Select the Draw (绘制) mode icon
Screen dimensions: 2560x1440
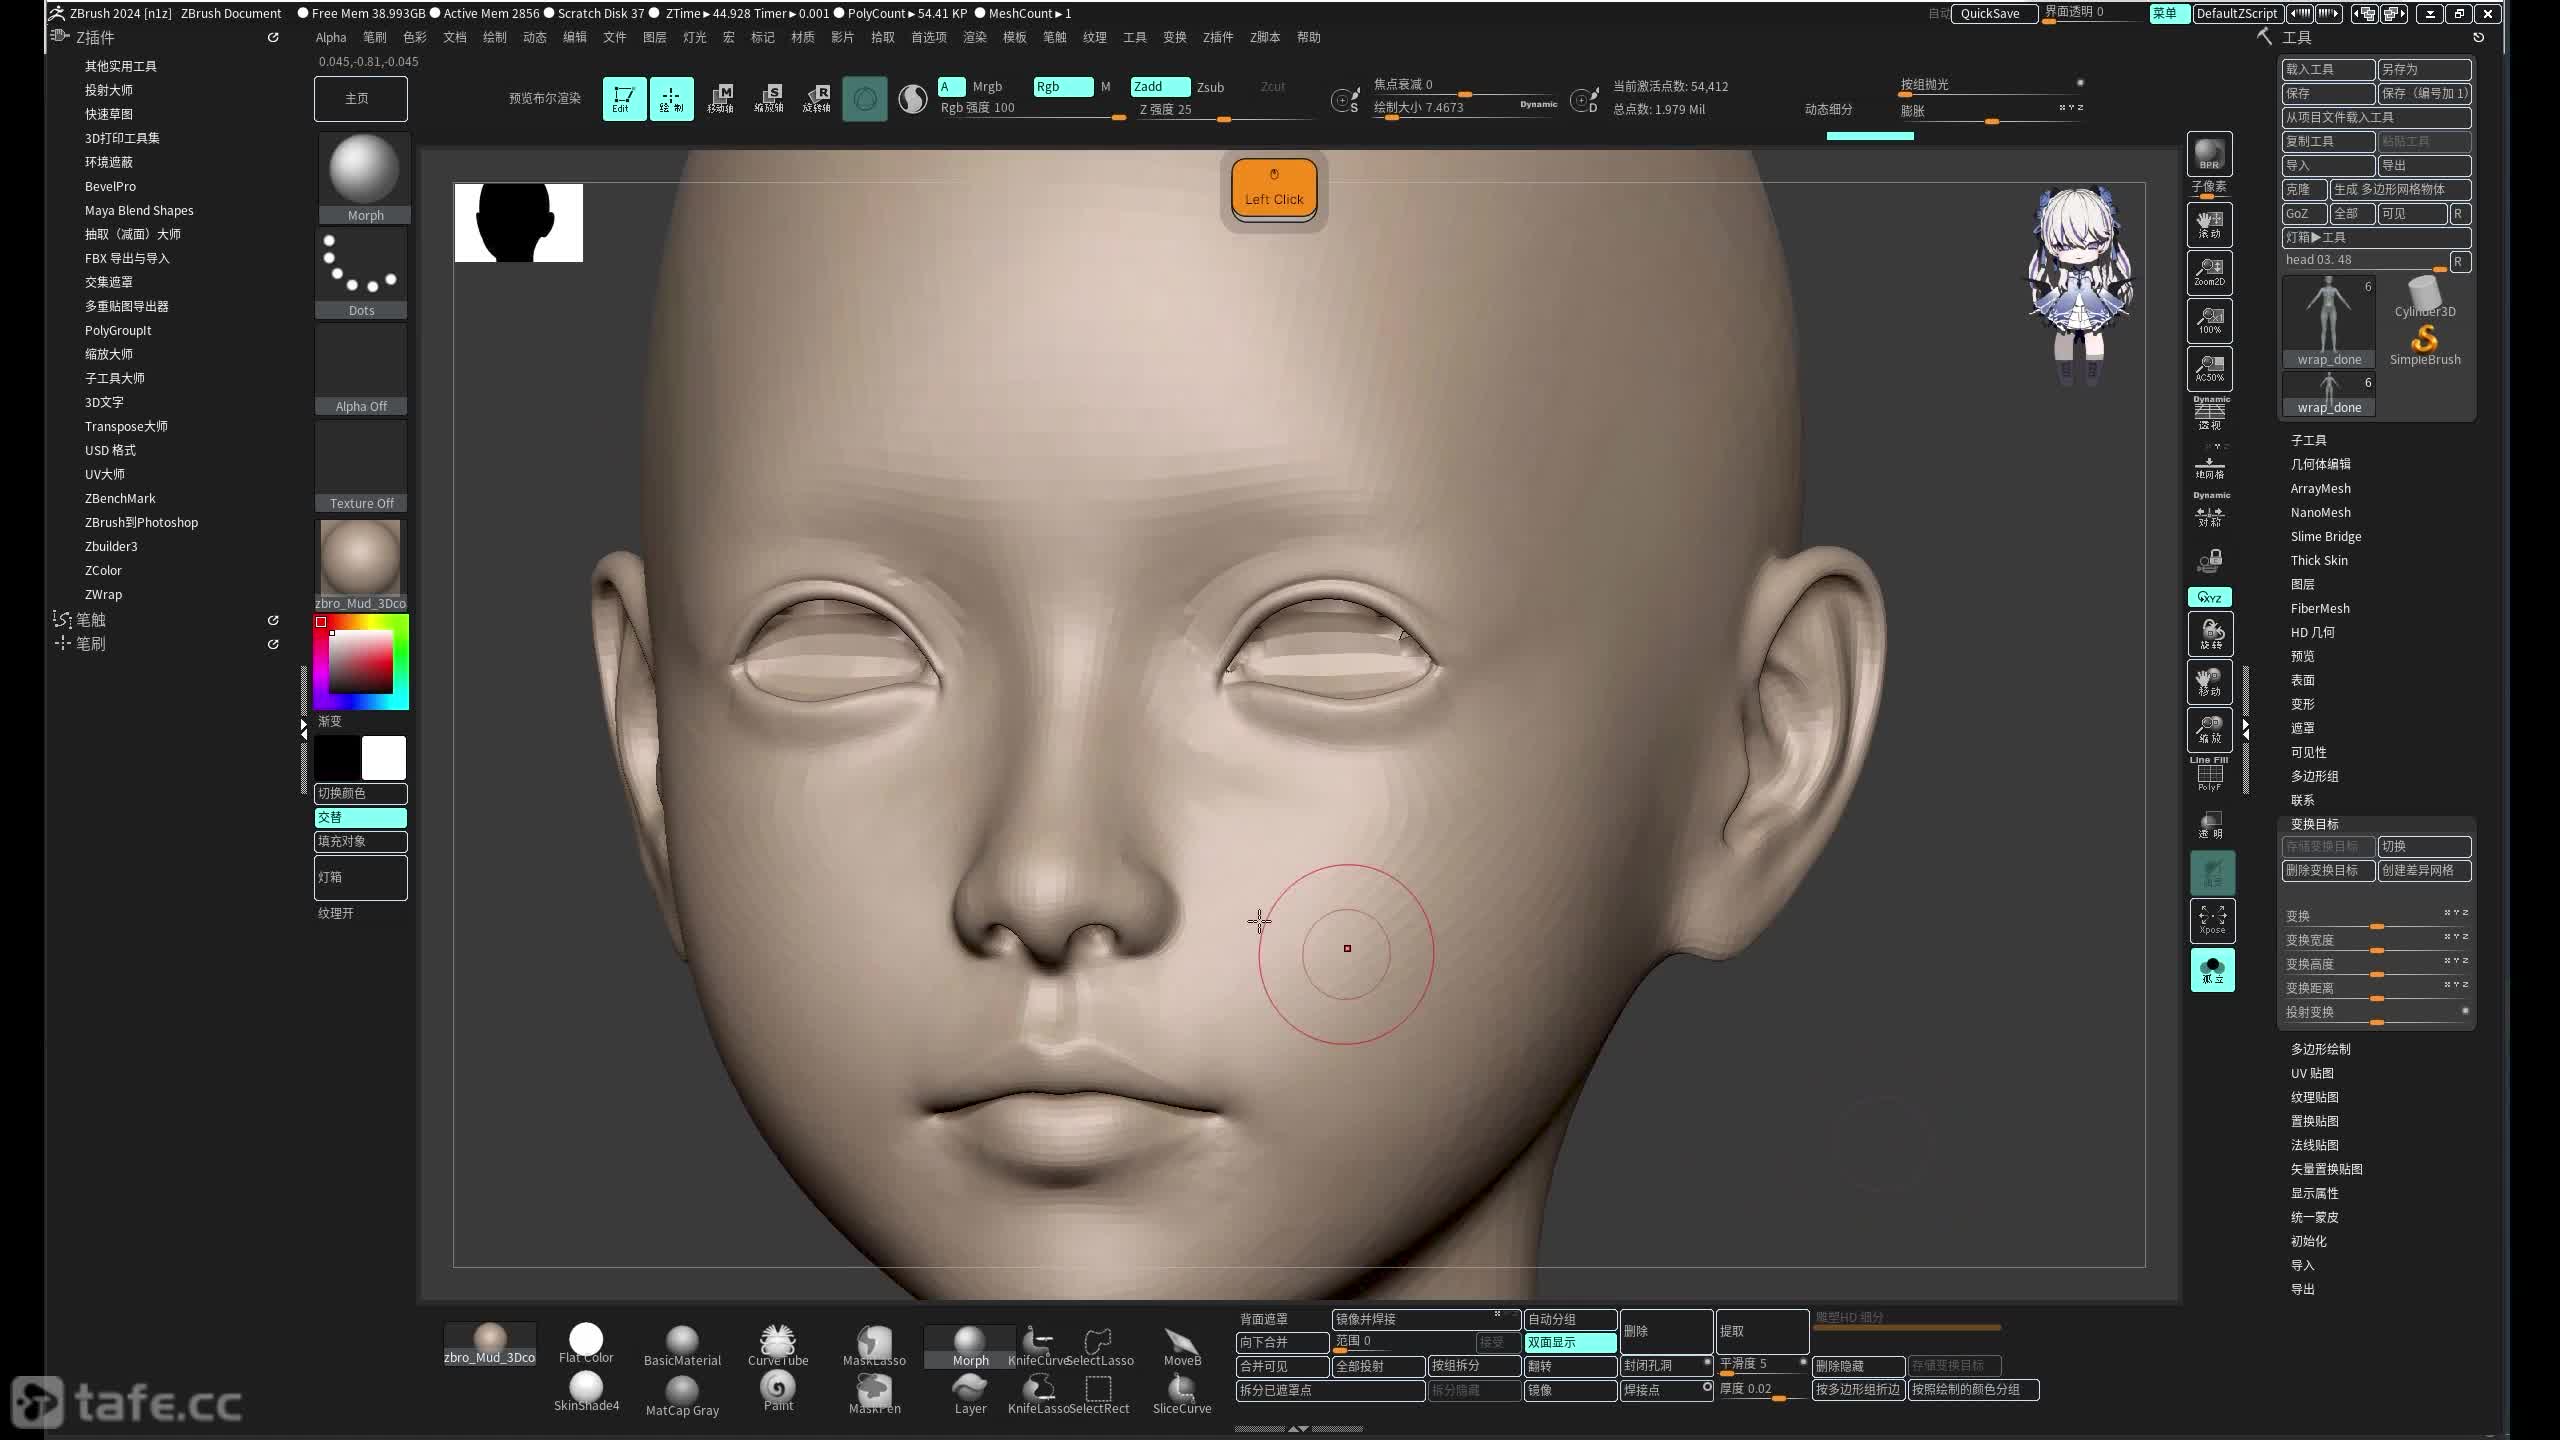tap(671, 99)
